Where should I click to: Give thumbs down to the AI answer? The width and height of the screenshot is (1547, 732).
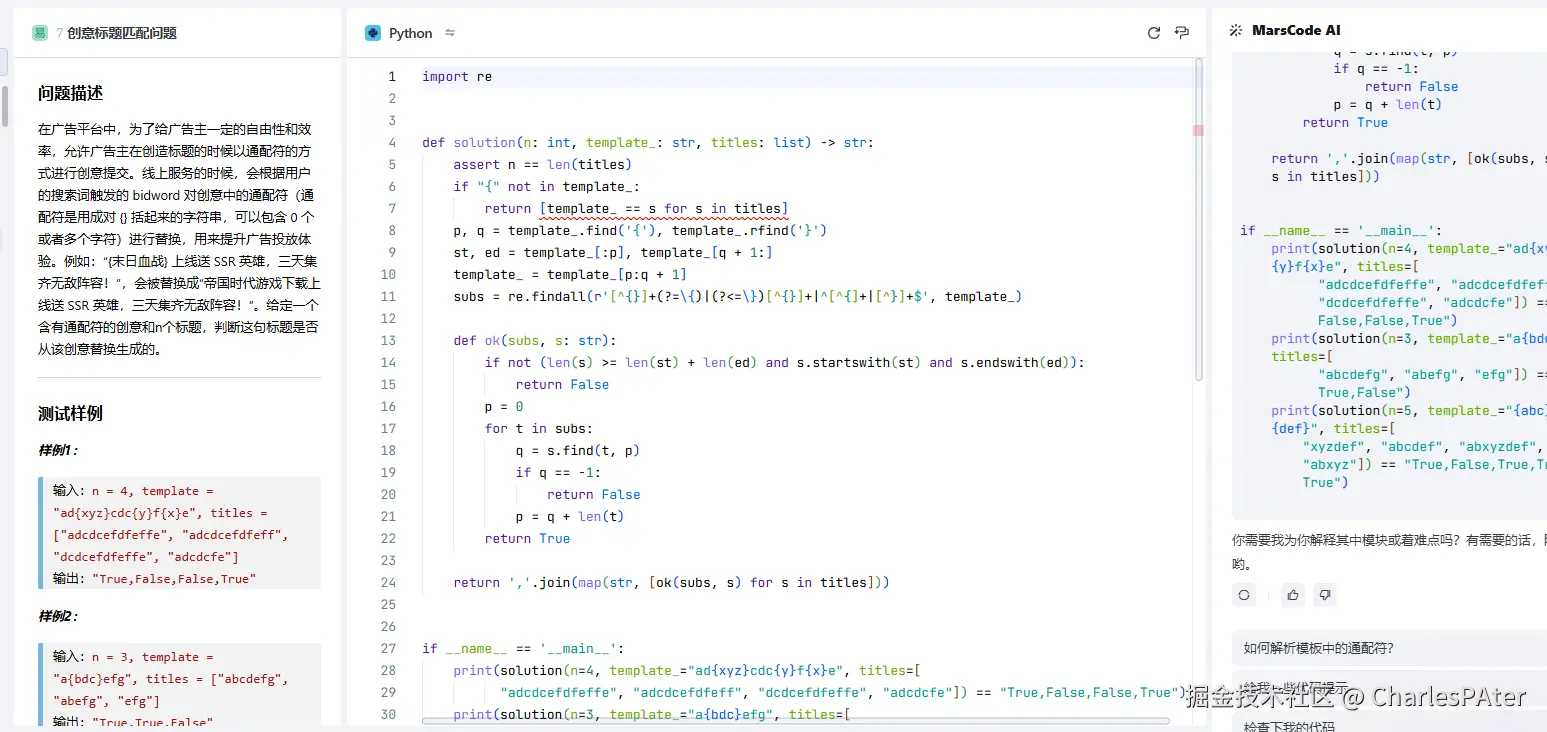[x=1324, y=595]
